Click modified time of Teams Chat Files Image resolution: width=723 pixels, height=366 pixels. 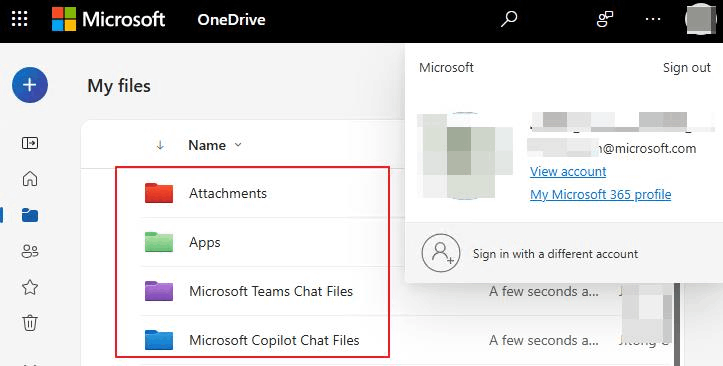coord(544,291)
